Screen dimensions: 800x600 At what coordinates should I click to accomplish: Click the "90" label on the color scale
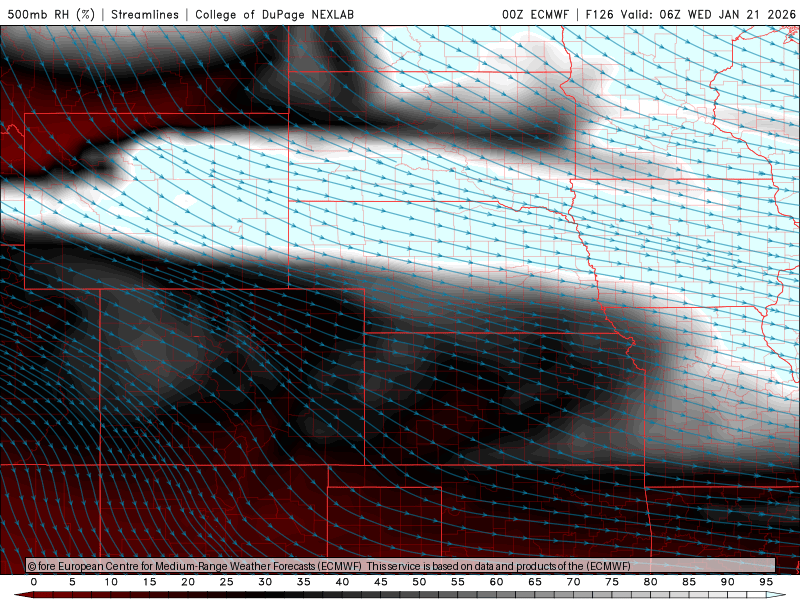point(728,582)
